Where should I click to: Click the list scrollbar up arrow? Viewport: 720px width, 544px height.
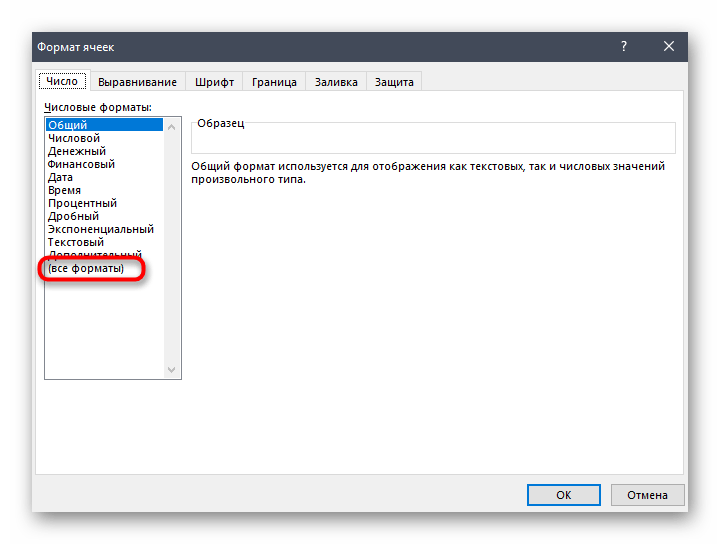pos(172,127)
